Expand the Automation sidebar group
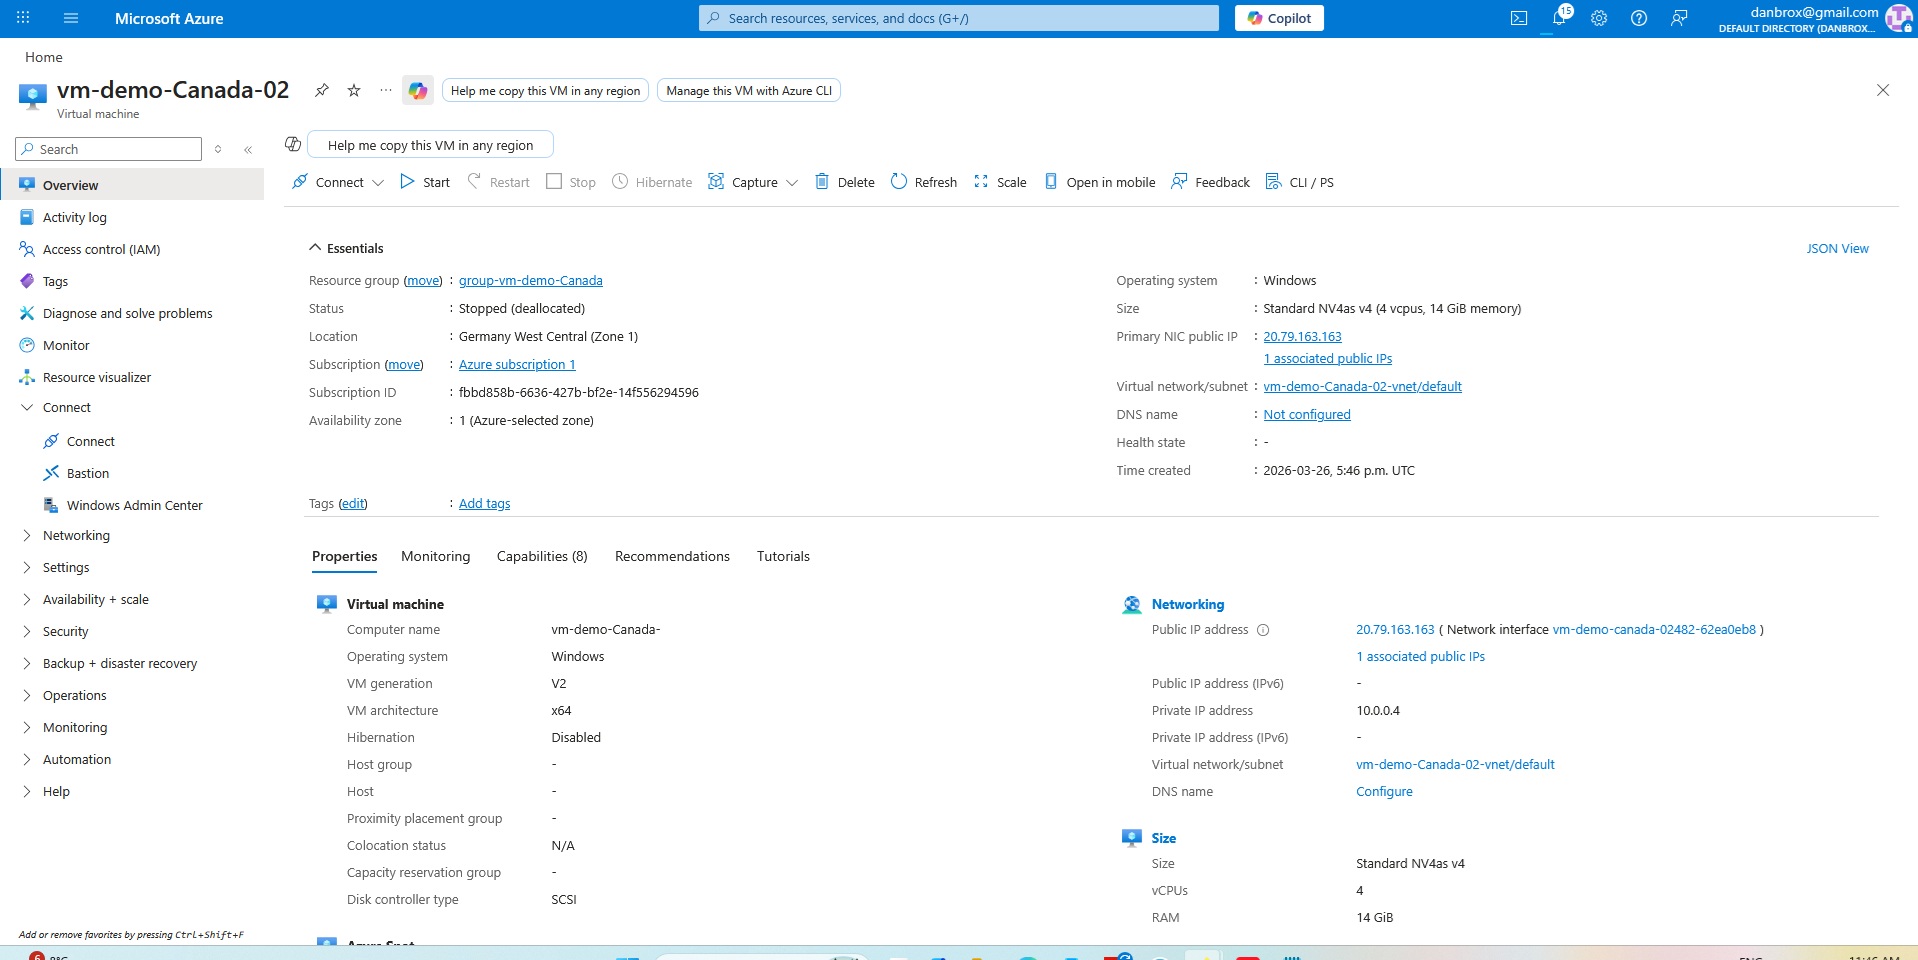Viewport: 1918px width, 960px height. pos(27,760)
